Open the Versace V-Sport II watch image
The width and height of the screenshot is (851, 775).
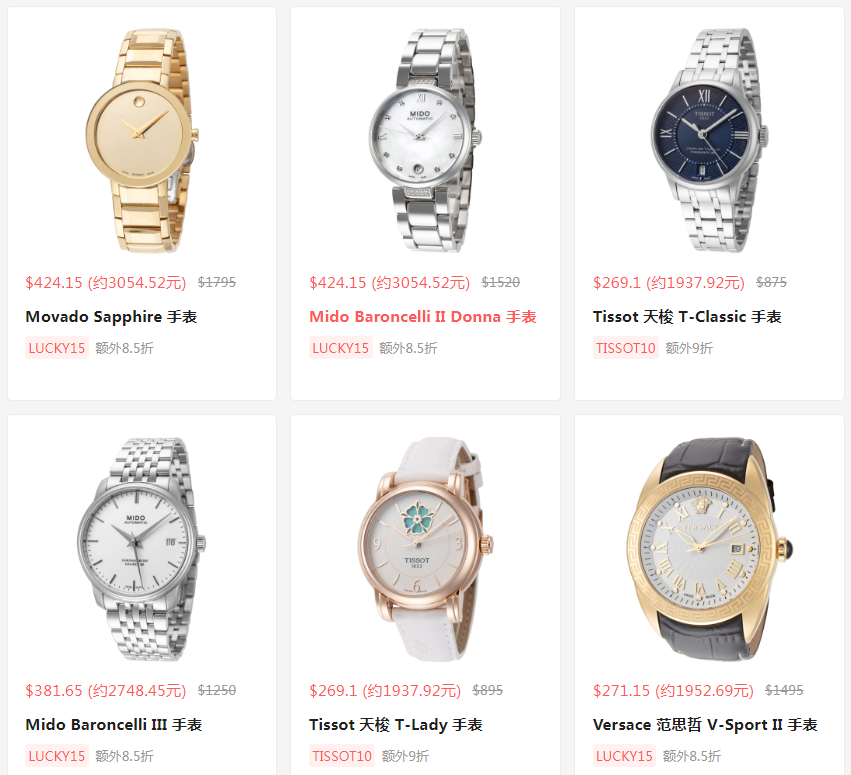pos(709,549)
